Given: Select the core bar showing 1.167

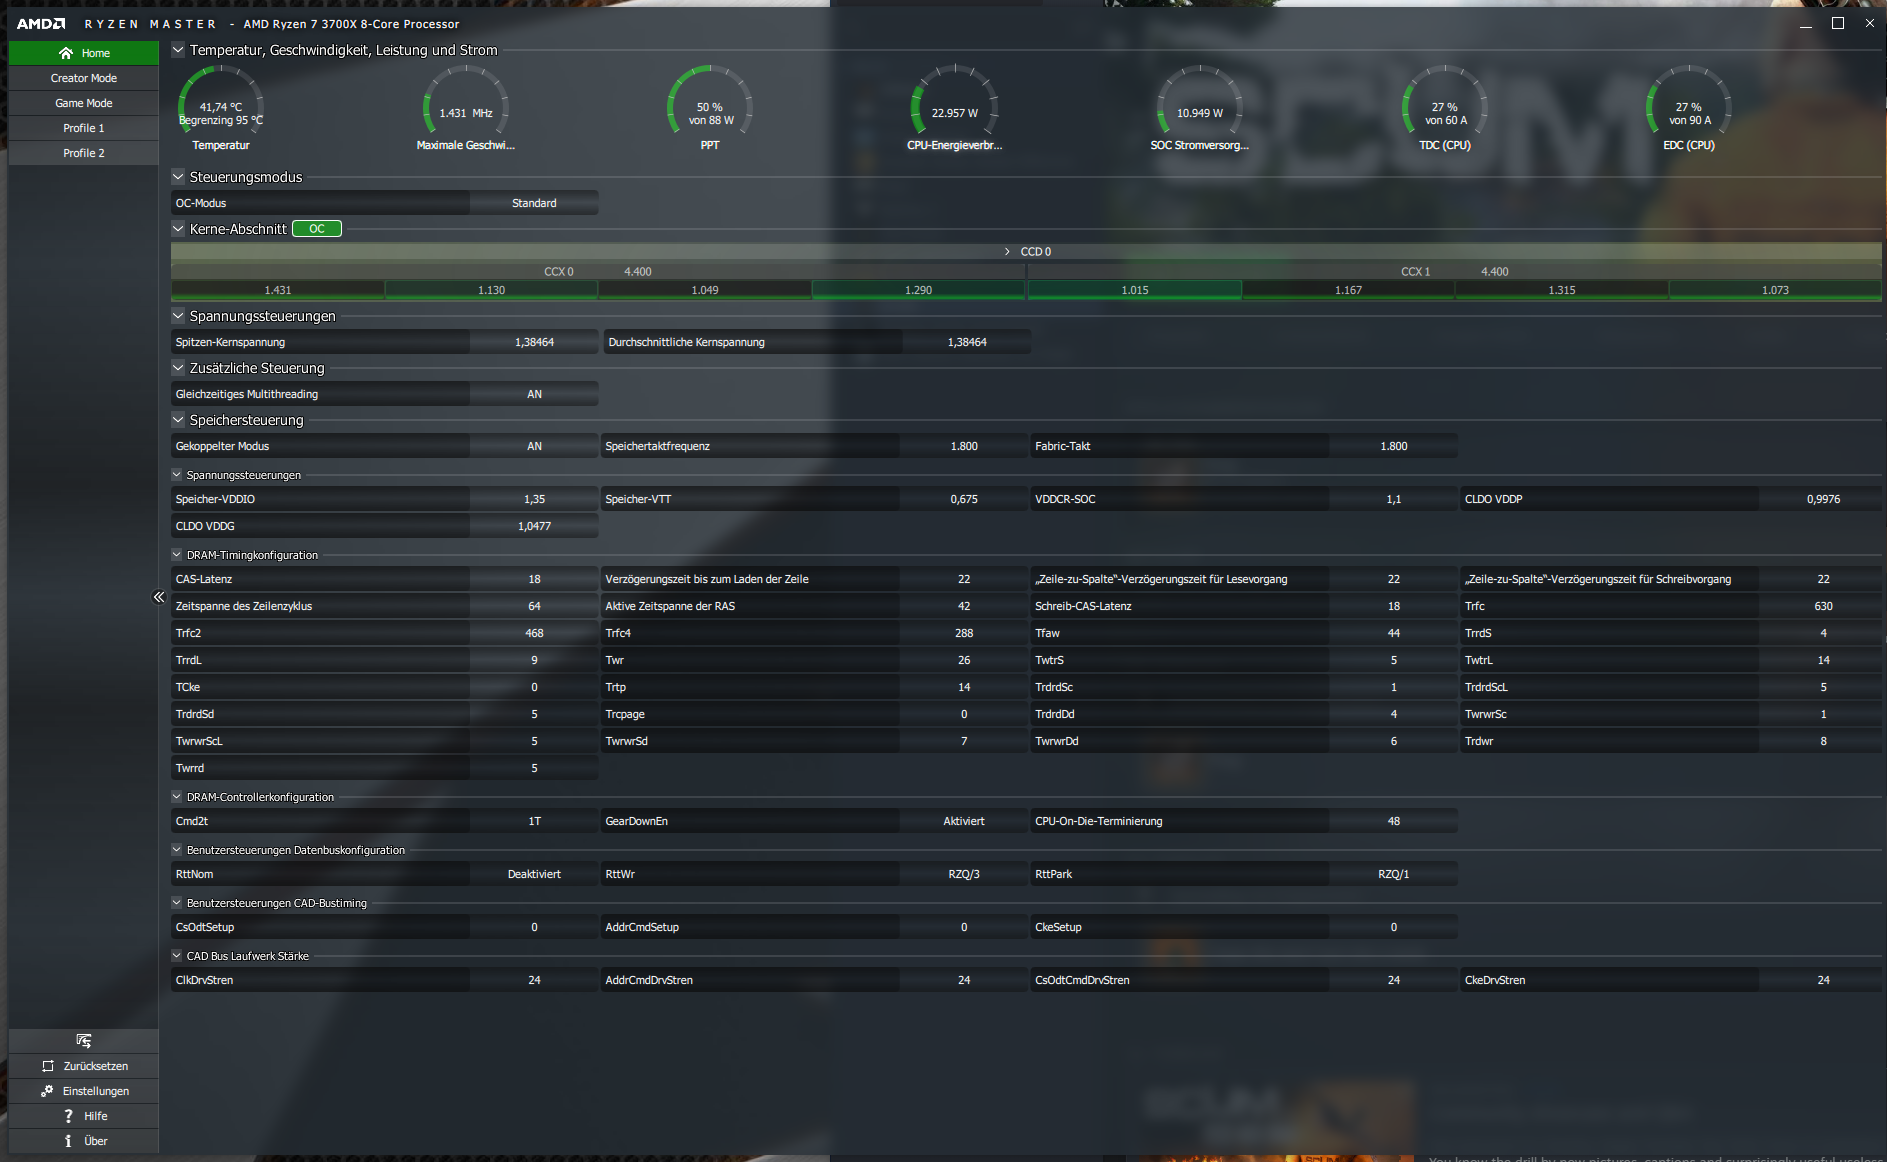Looking at the screenshot, I should pyautogui.click(x=1348, y=290).
